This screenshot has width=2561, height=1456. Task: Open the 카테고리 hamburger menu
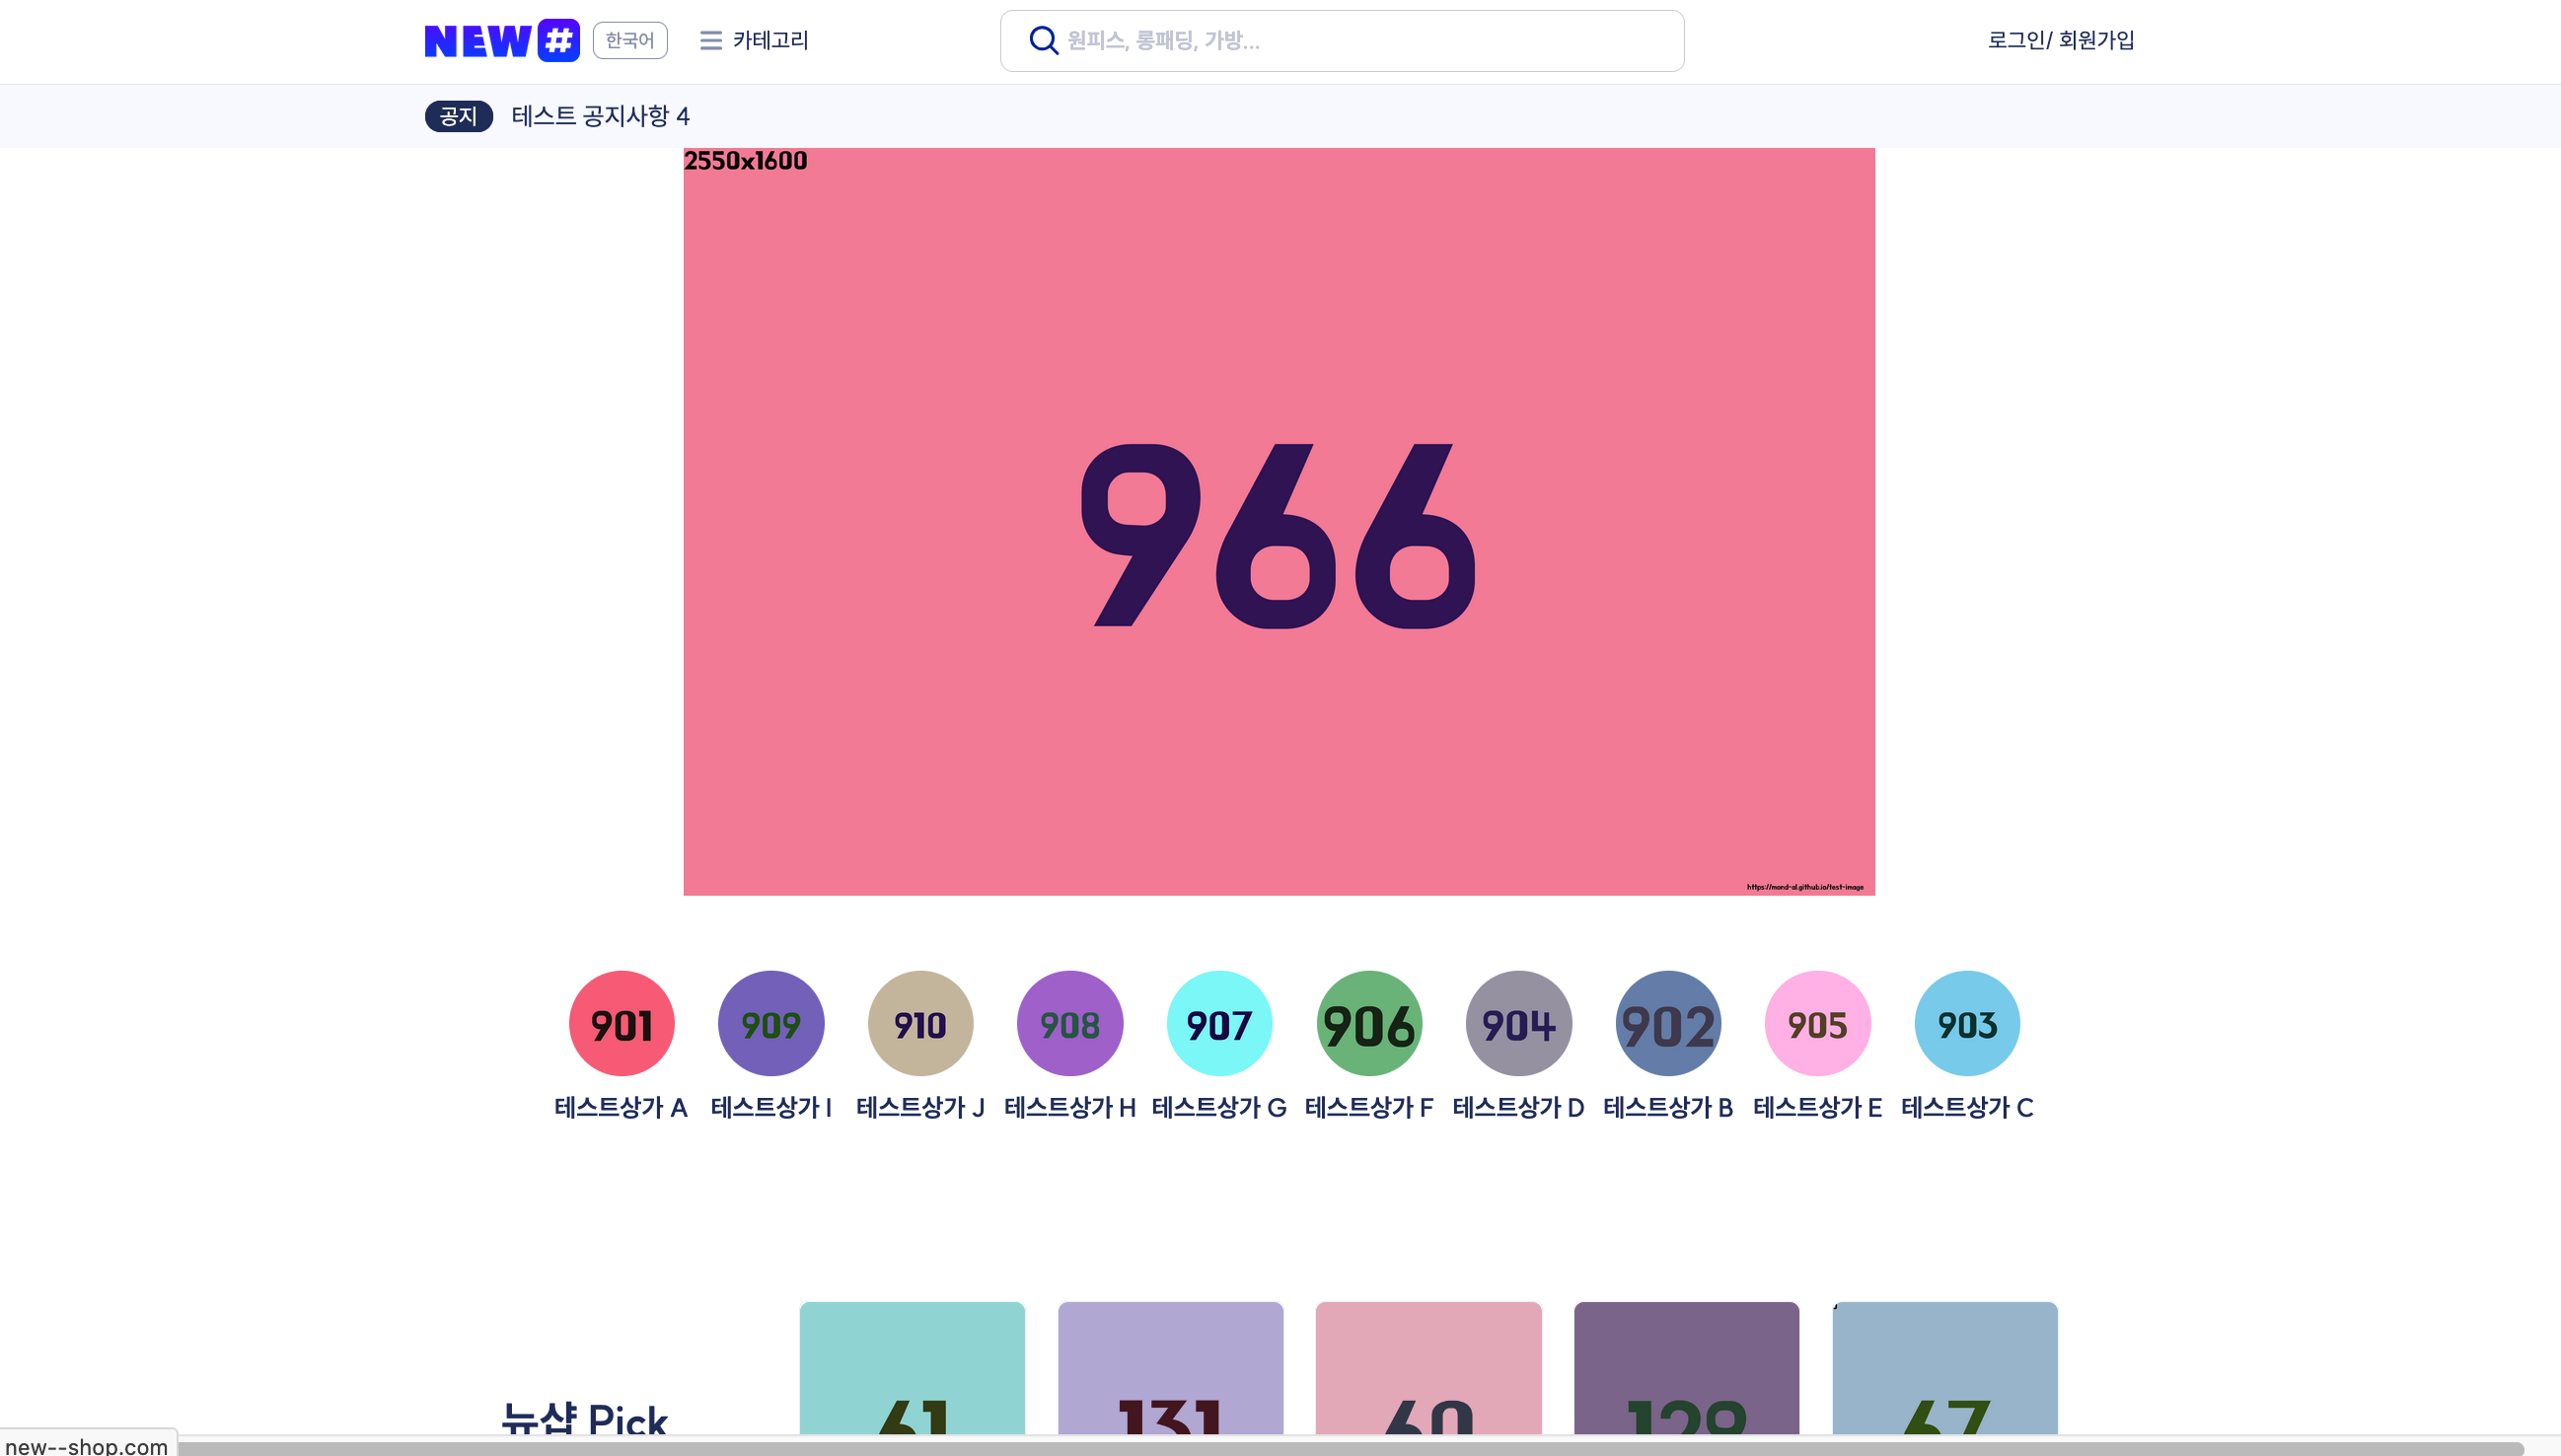point(754,40)
